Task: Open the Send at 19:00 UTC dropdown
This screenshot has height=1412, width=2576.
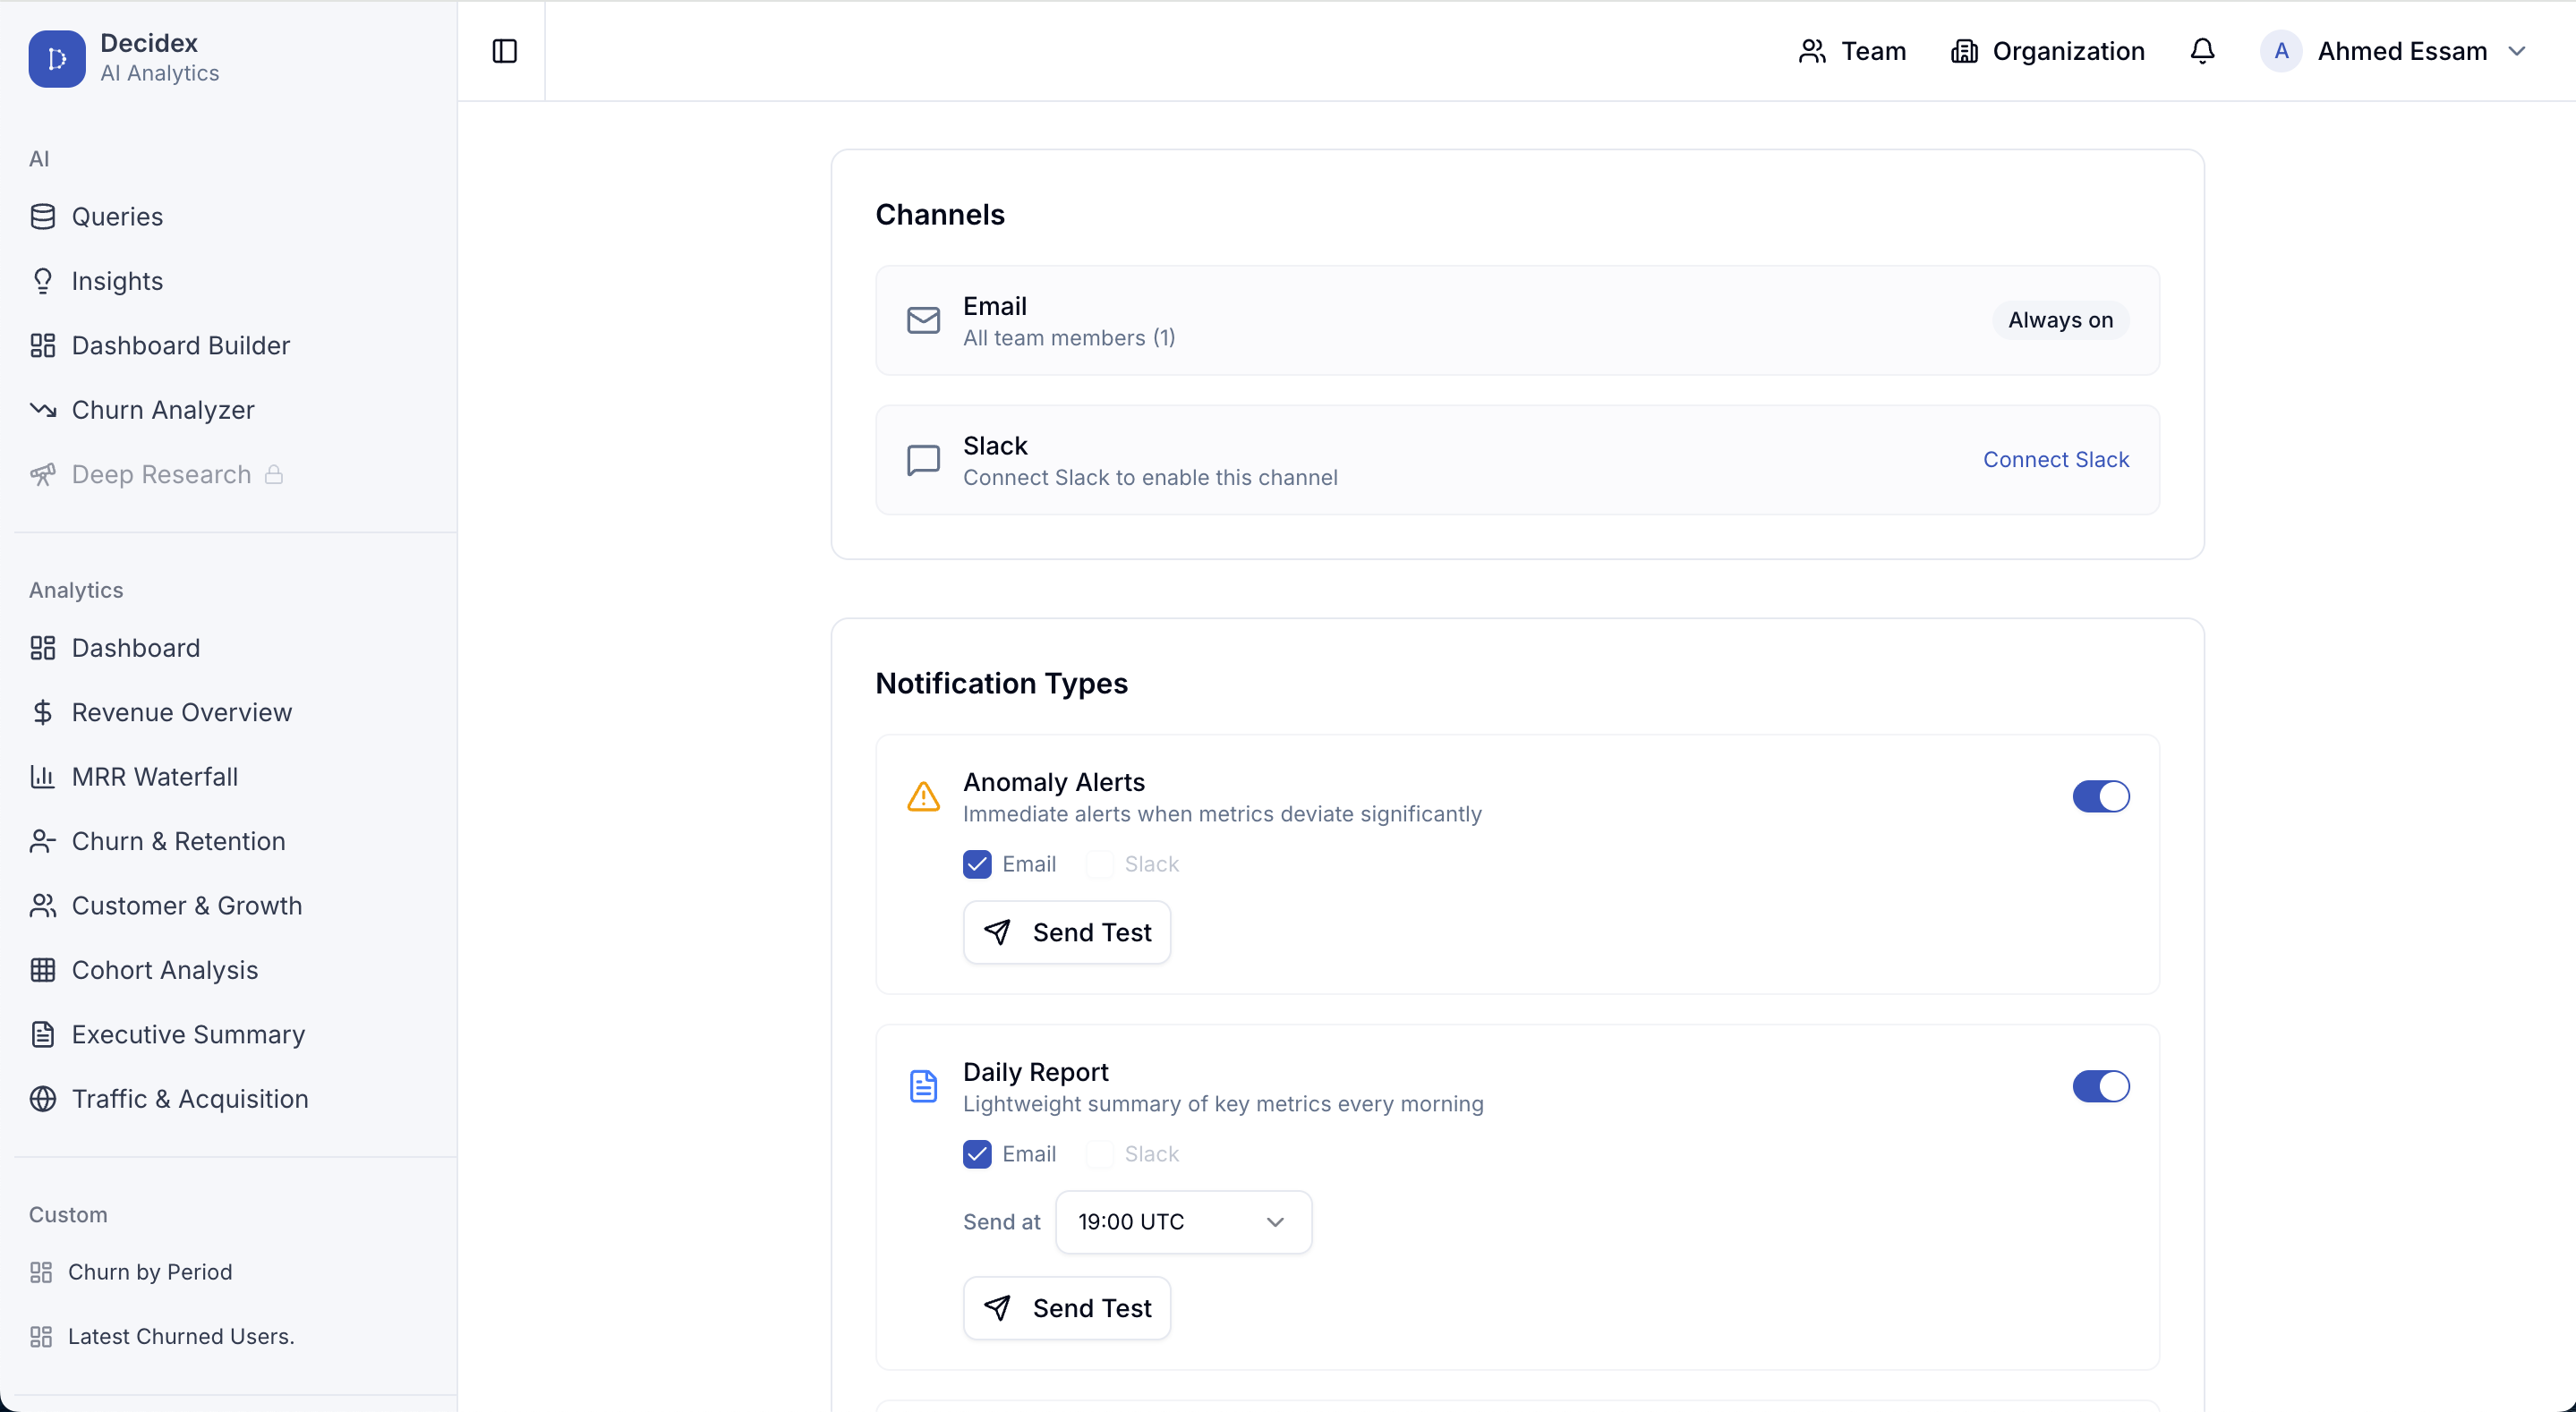Action: coord(1183,1222)
